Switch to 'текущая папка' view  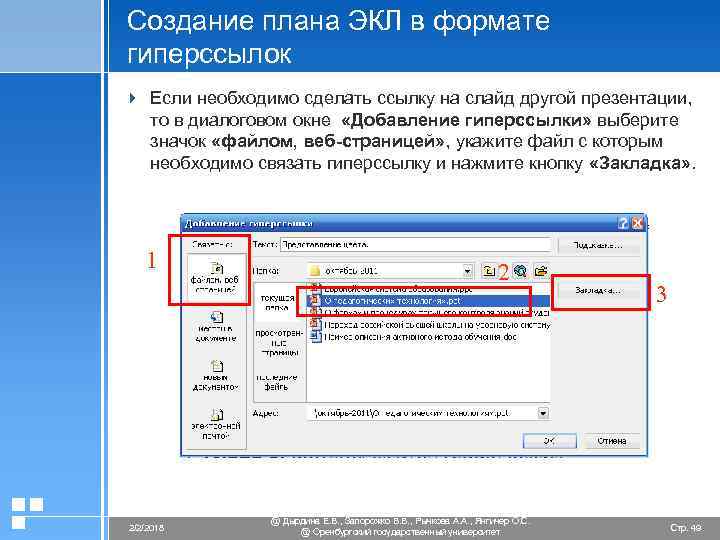click(277, 302)
